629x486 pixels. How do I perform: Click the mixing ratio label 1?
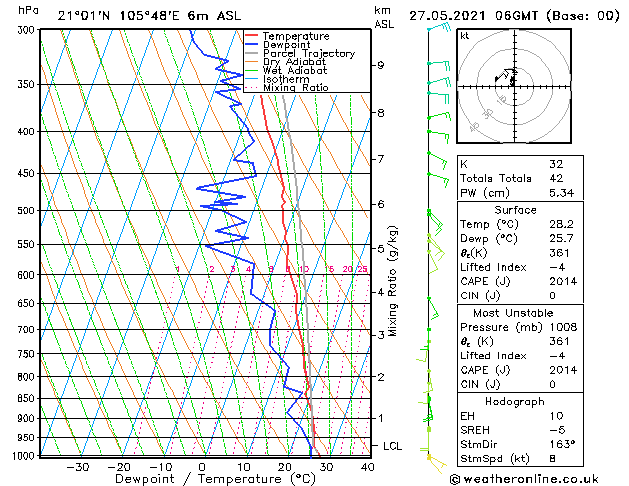click(x=178, y=269)
